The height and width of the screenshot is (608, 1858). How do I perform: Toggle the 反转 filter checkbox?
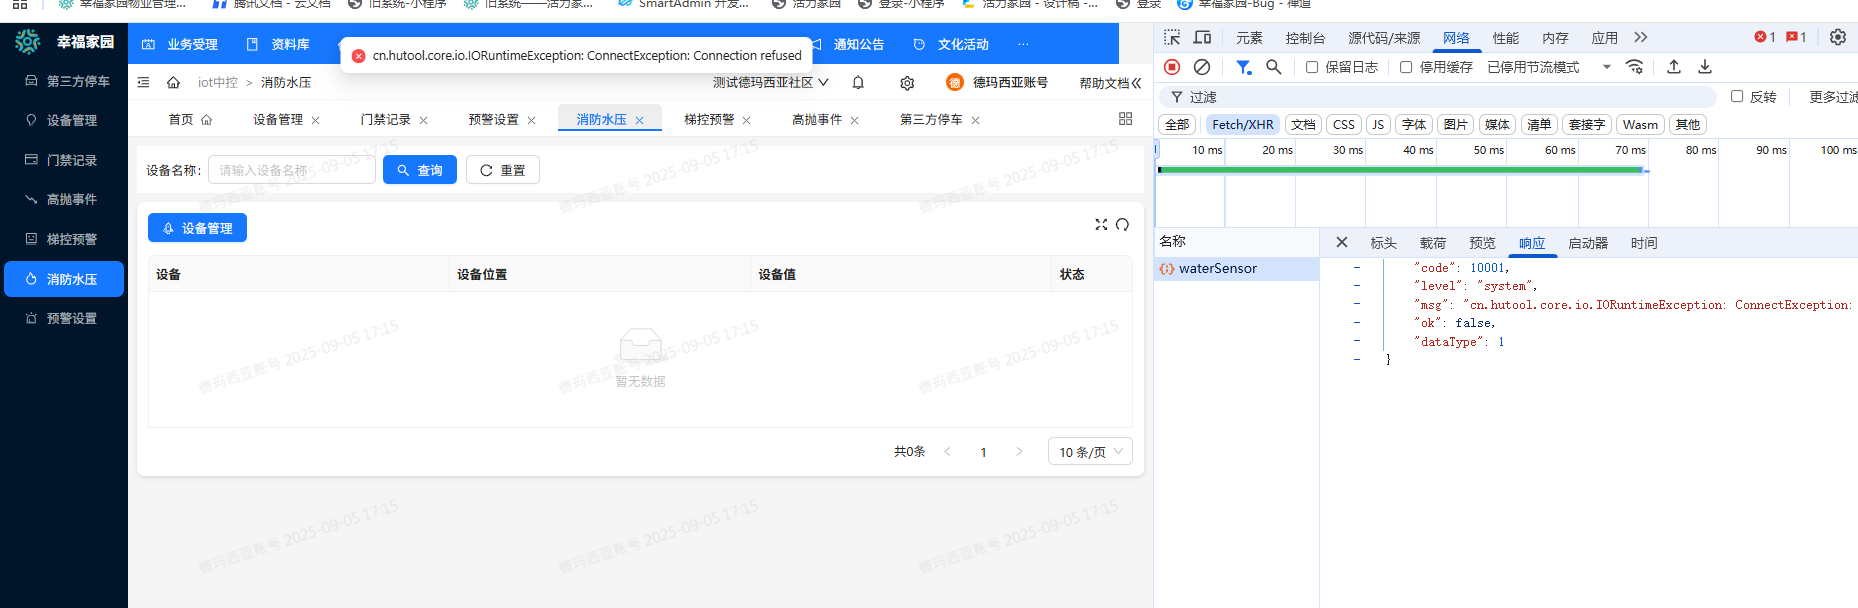[1737, 96]
